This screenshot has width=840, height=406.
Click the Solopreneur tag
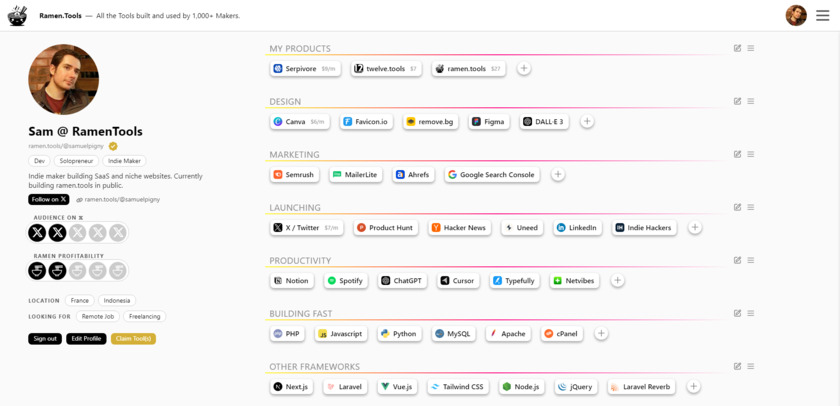(76, 161)
